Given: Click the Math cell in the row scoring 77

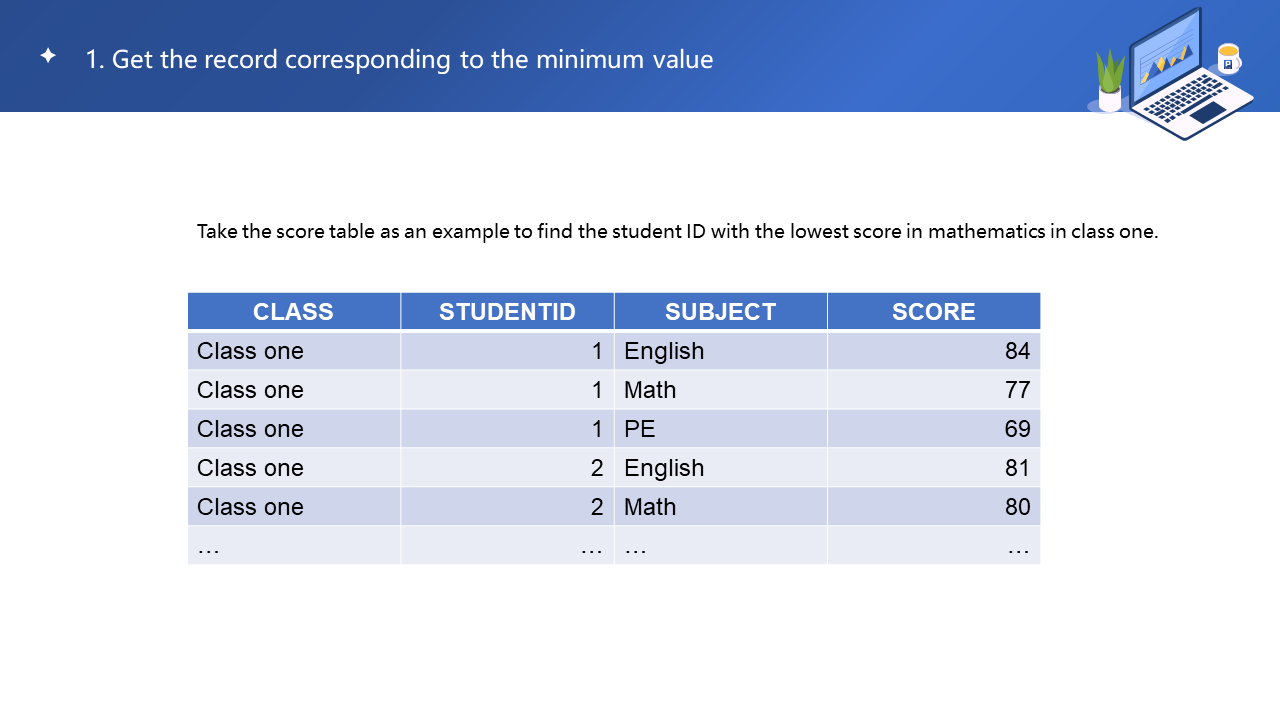Looking at the screenshot, I should (720, 390).
